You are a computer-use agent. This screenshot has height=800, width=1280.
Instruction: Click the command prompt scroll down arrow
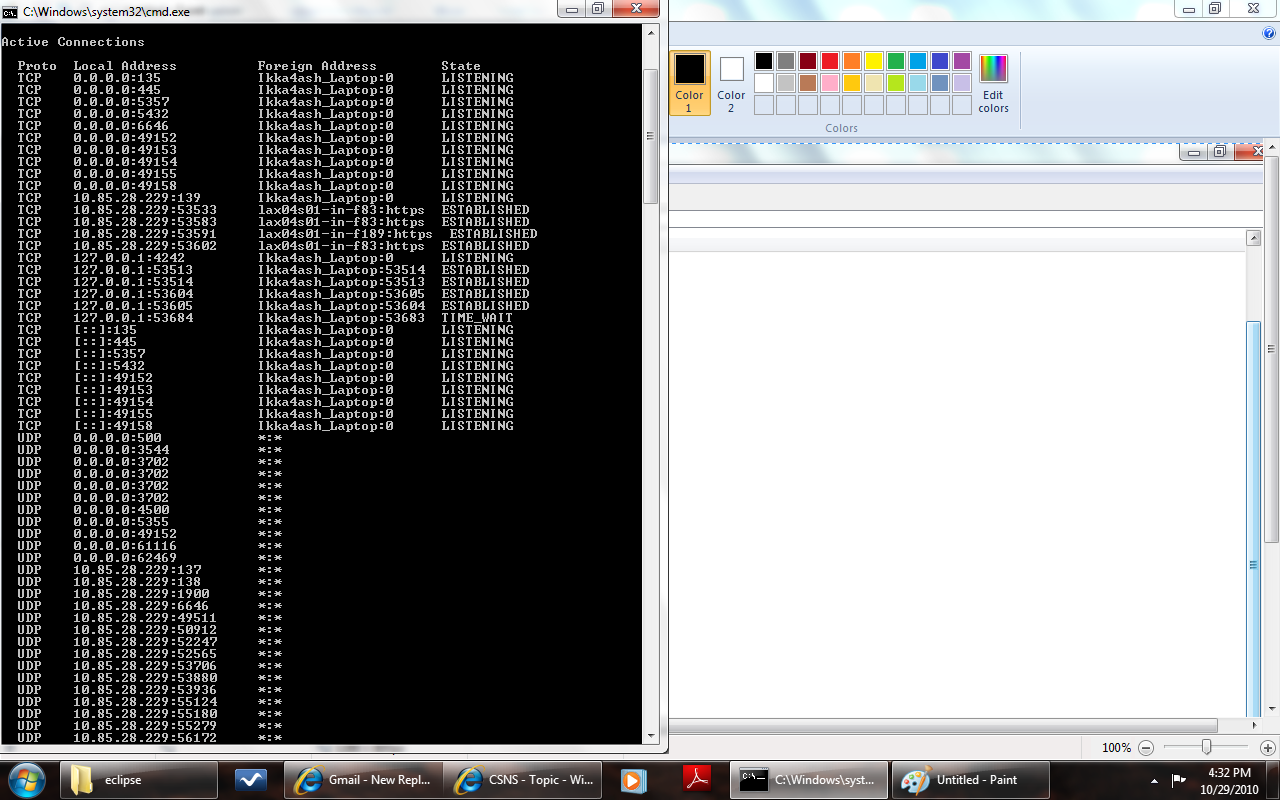(x=650, y=735)
